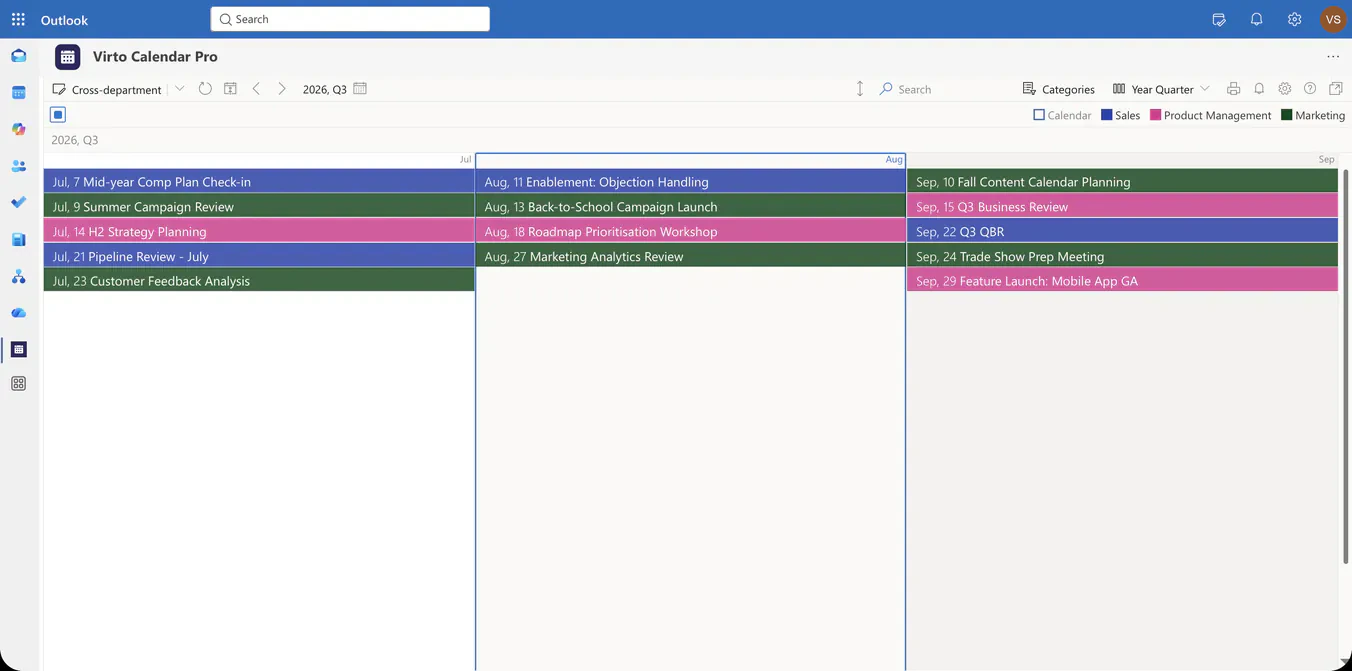Open the Q3 QBR event
Image resolution: width=1352 pixels, height=671 pixels.
point(1122,231)
